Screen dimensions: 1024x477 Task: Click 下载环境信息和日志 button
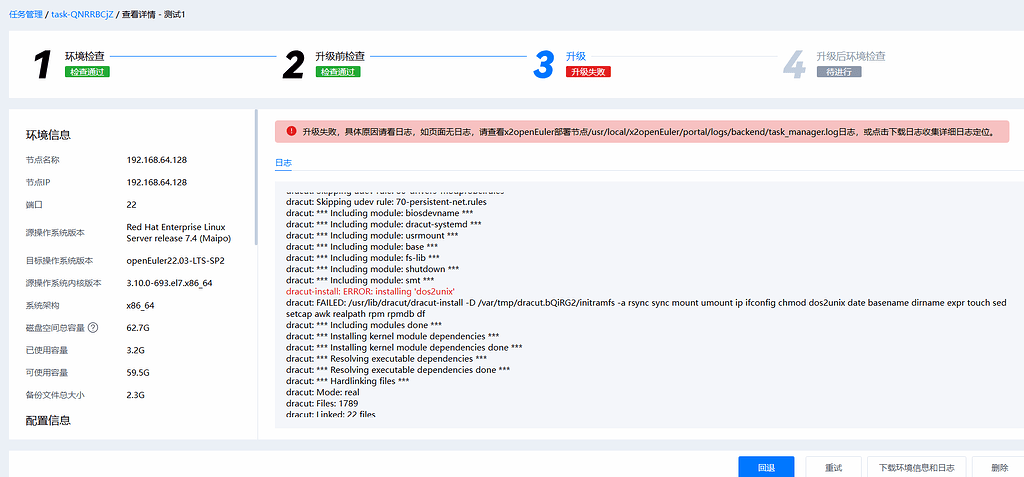tap(916, 467)
